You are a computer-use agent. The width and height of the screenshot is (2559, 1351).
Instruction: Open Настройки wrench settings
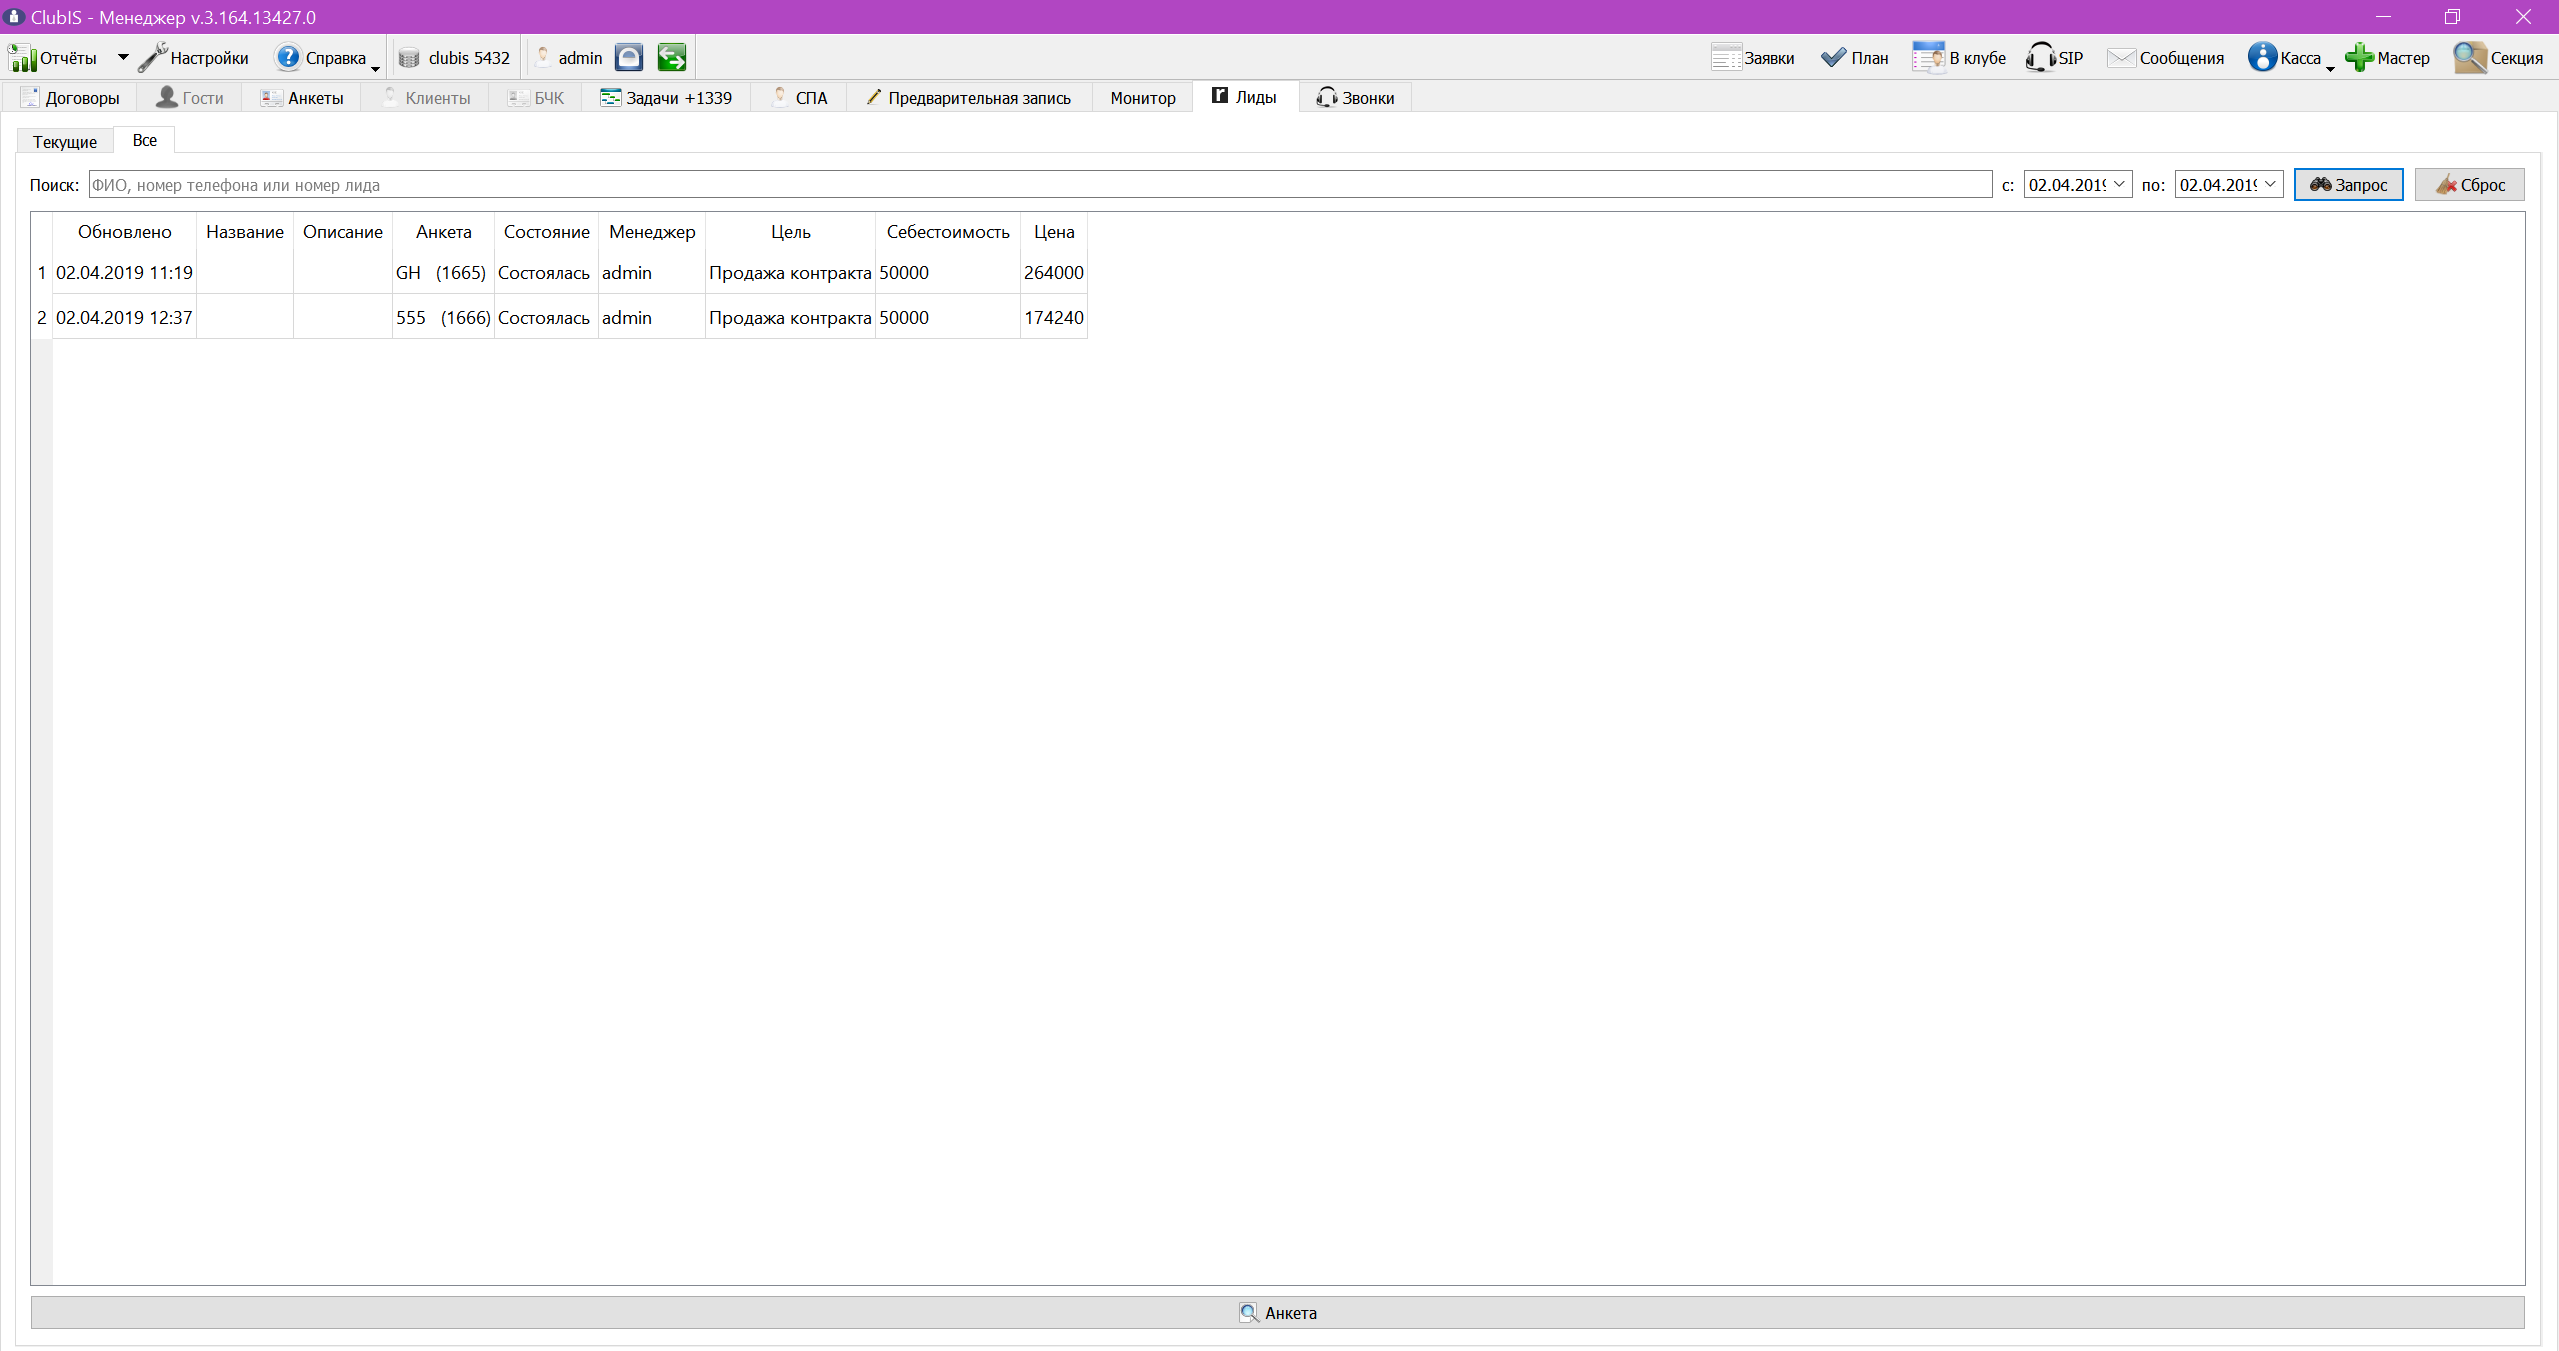pyautogui.click(x=153, y=58)
